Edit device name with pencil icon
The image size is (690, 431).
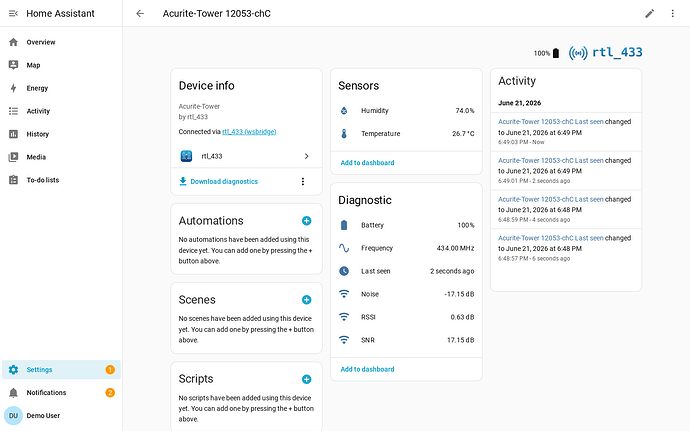point(650,14)
